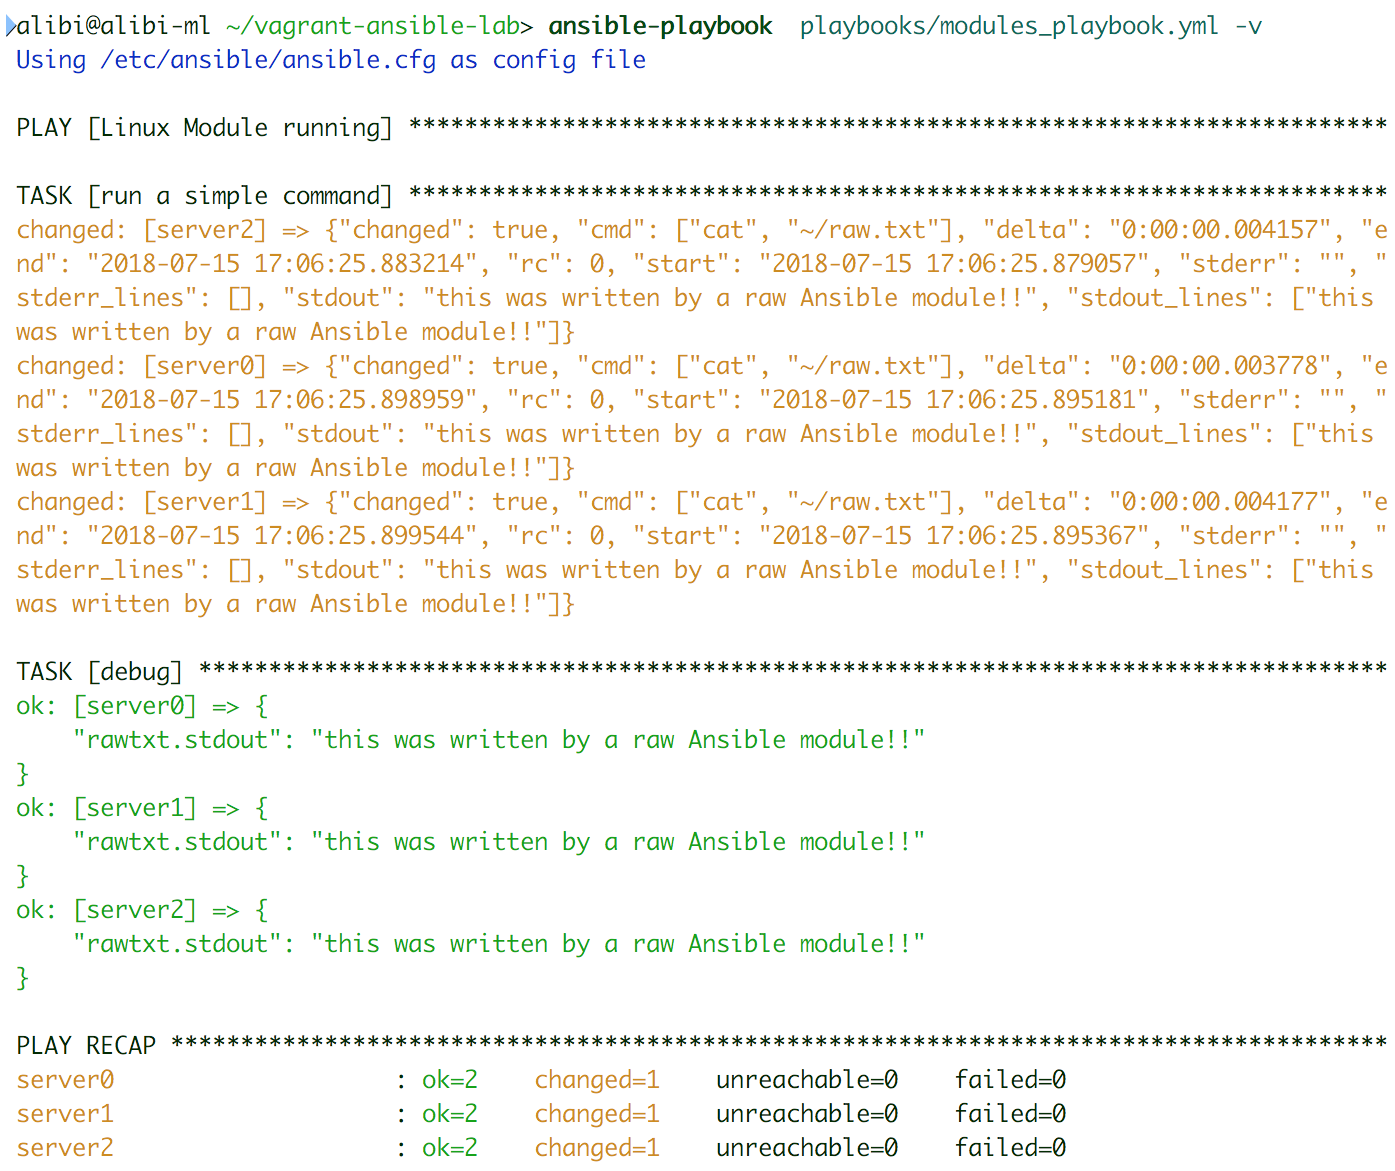Click rawtxt.stdout value under server2 debug
Viewport: 1395px width, 1171px height.
tap(618, 944)
